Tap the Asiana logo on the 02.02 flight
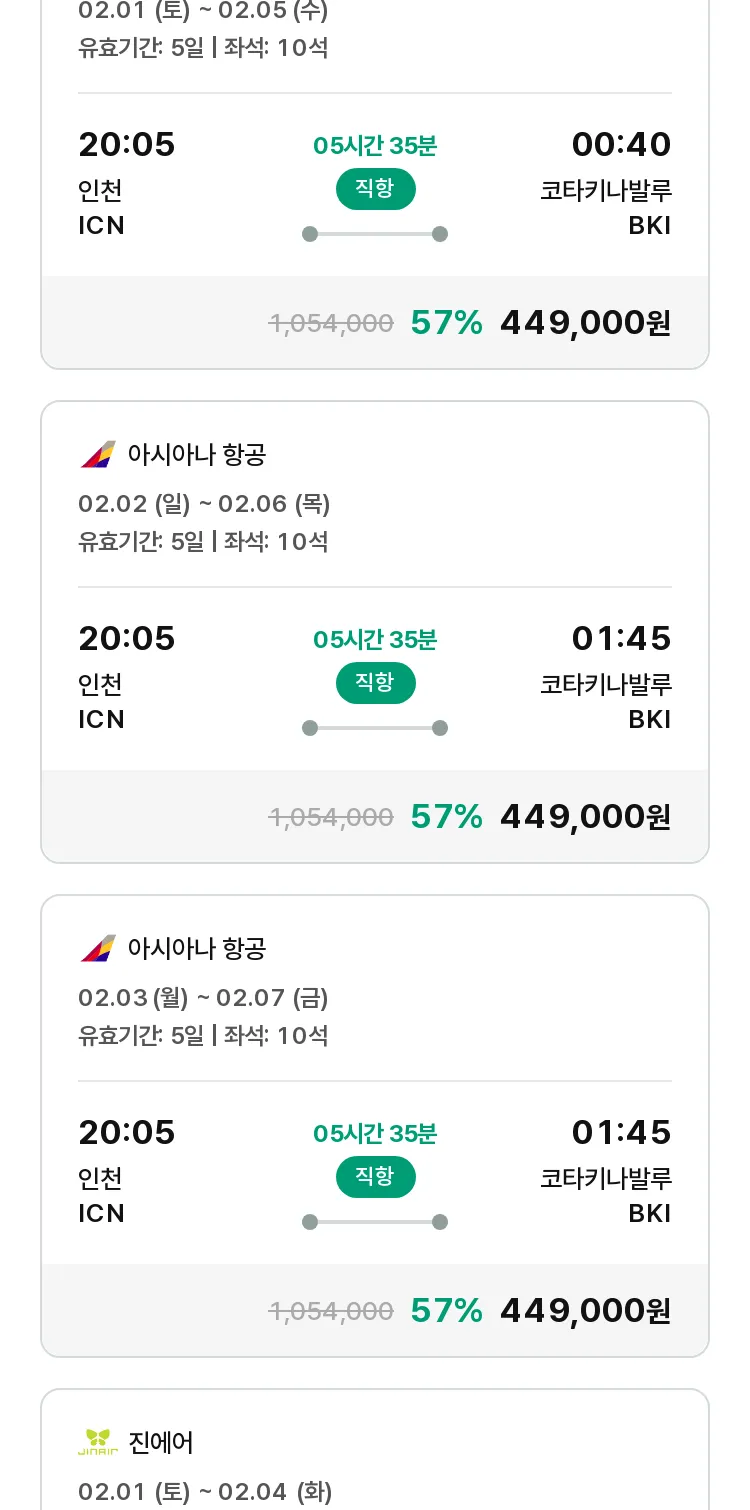The image size is (750, 1510). (98, 455)
